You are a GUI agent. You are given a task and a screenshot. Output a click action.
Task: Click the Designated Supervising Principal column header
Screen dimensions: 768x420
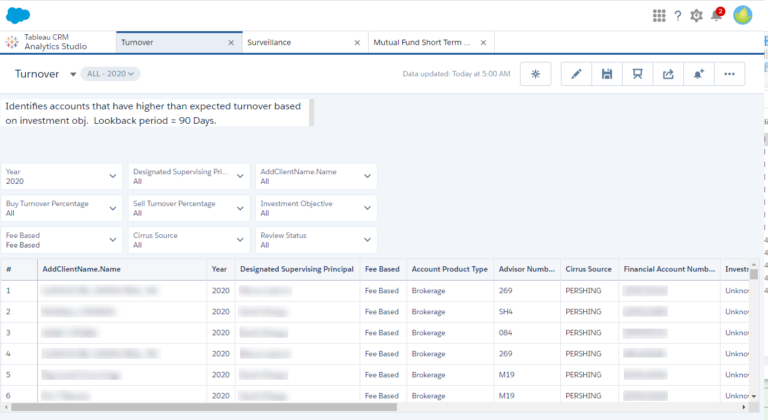pyautogui.click(x=297, y=269)
